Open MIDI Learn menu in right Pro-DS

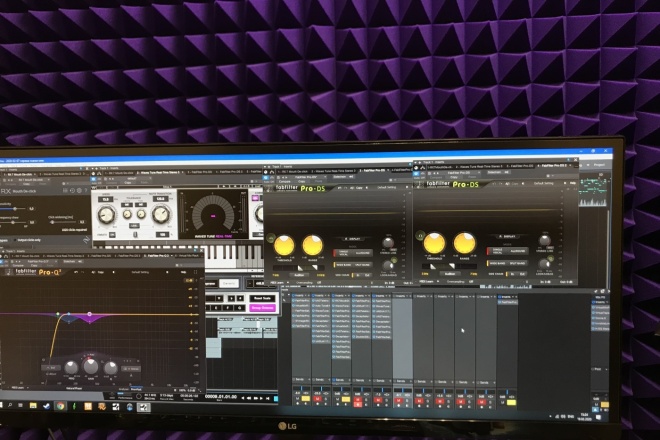(x=427, y=281)
